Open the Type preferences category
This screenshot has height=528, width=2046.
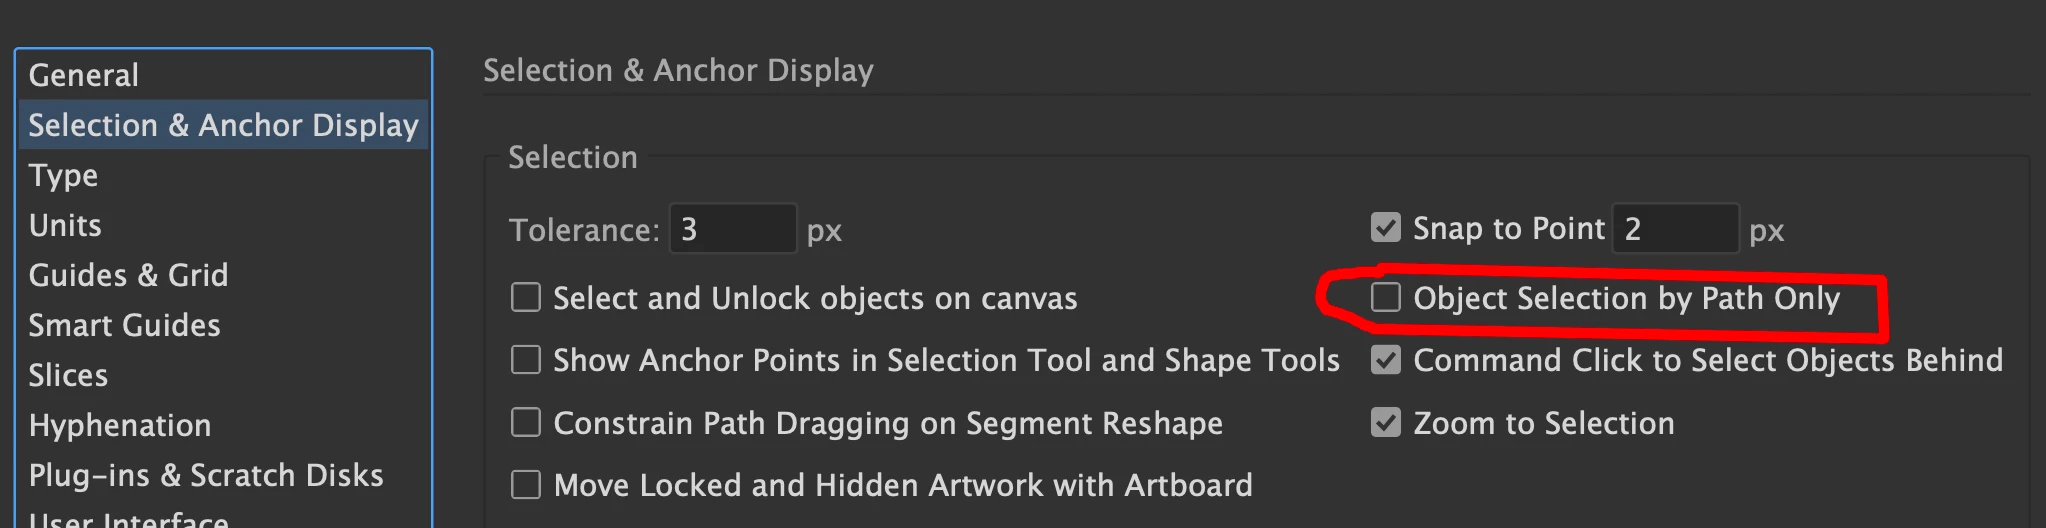point(63,175)
